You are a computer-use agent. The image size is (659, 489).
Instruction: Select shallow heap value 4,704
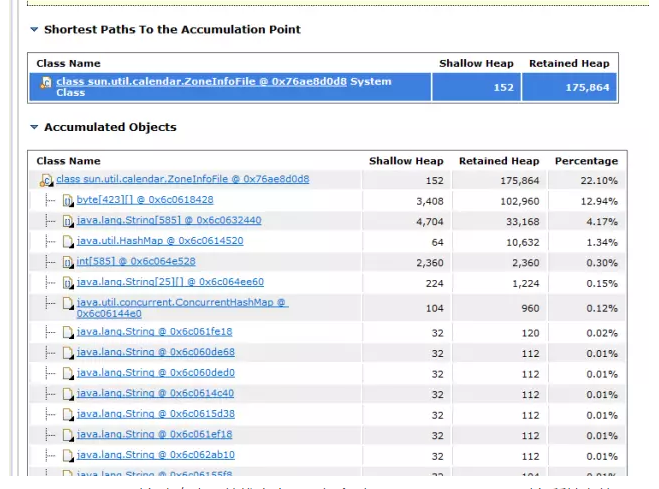430,222
